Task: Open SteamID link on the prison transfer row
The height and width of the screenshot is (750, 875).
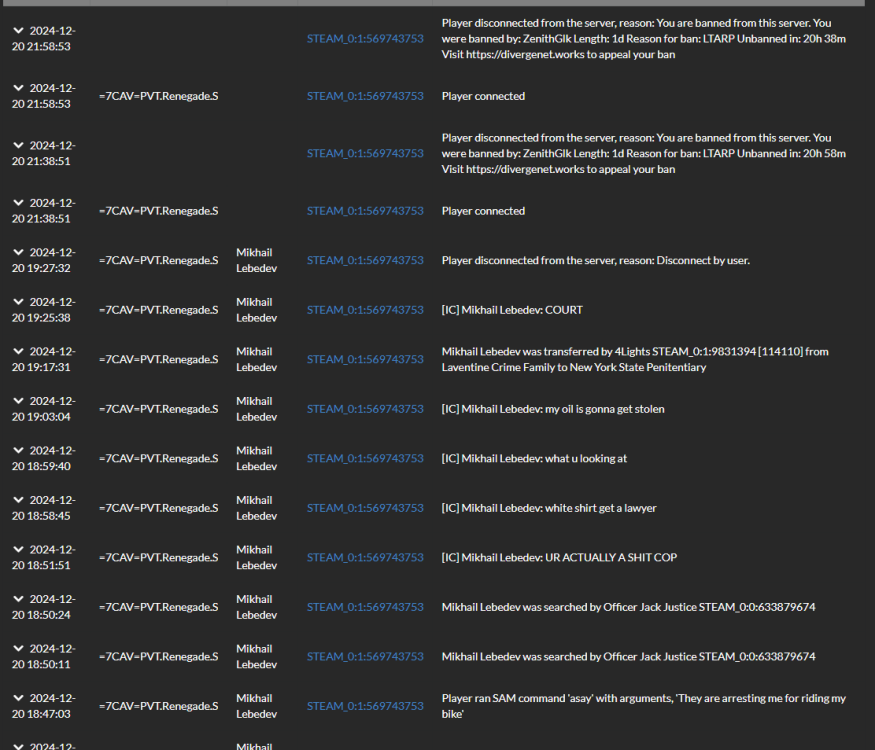Action: pos(365,359)
